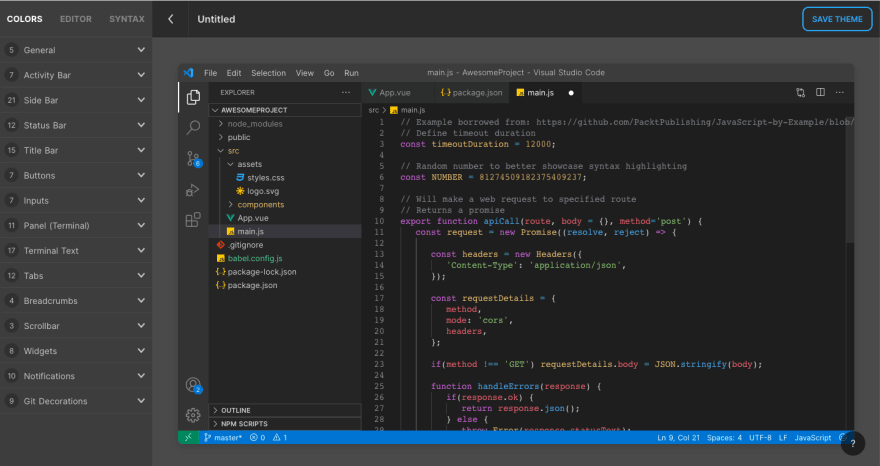The width and height of the screenshot is (880, 466).
Task: Click the back arrow next to Untitled
Action: (x=171, y=19)
